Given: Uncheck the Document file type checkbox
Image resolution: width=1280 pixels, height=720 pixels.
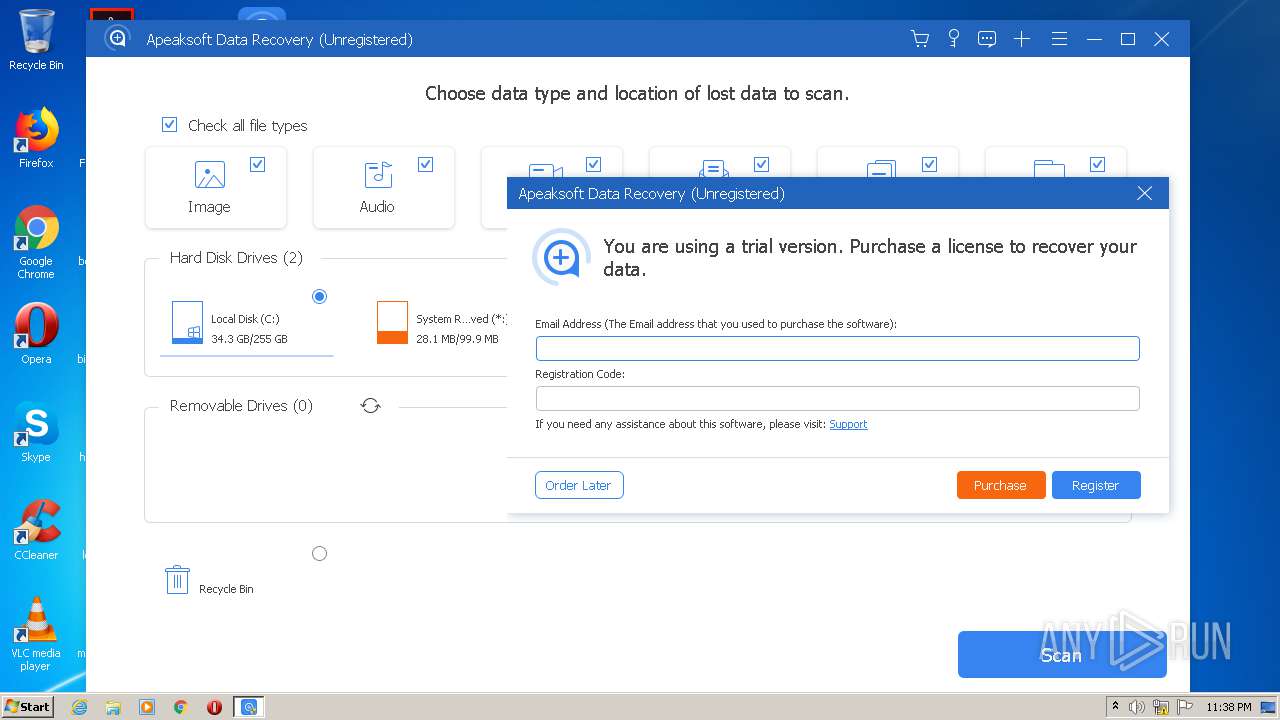Looking at the screenshot, I should click(x=929, y=164).
